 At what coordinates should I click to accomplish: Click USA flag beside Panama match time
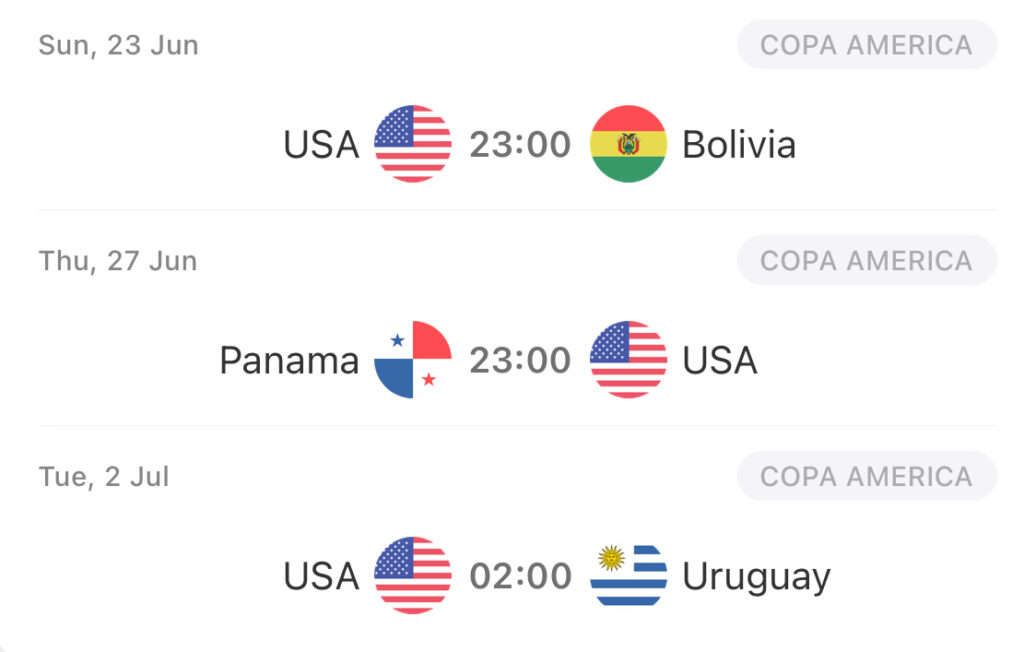(628, 359)
